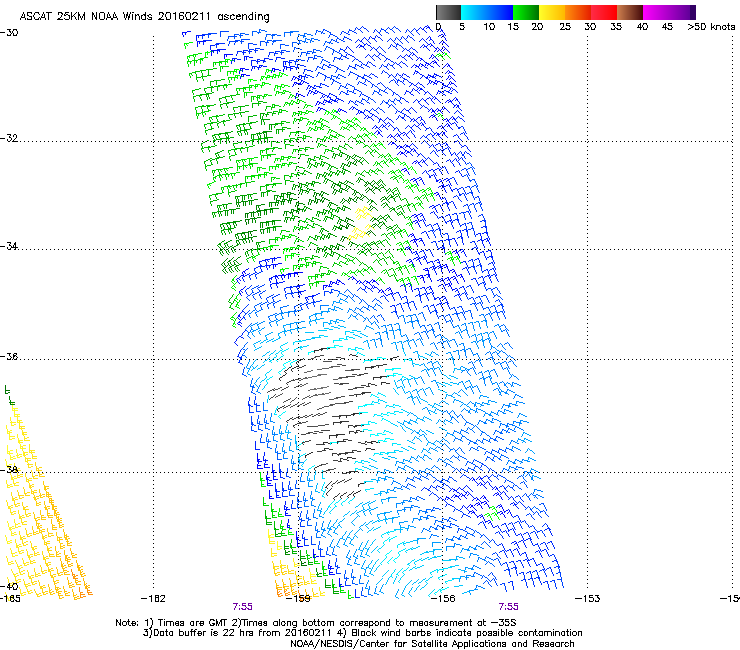
Task: Click the brown 35-40 knots legend segment
Action: click(x=630, y=12)
